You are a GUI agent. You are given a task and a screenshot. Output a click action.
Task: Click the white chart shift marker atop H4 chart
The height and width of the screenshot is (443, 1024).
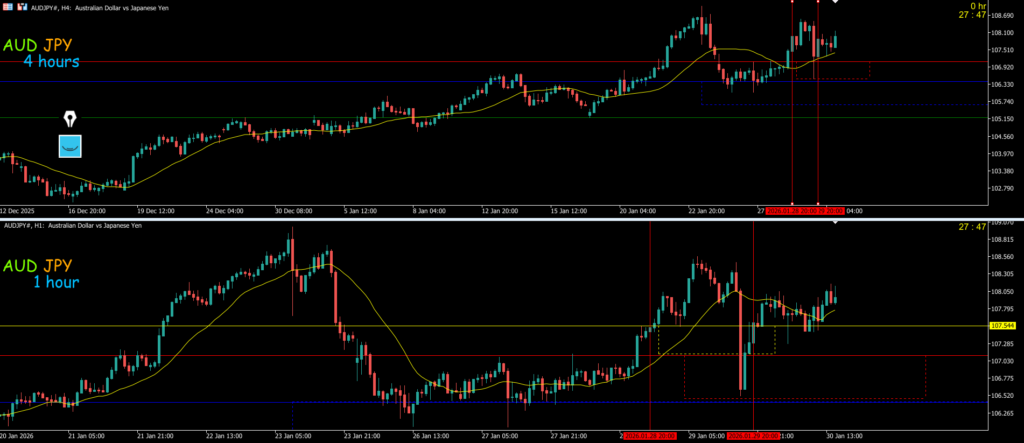pyautogui.click(x=835, y=3)
